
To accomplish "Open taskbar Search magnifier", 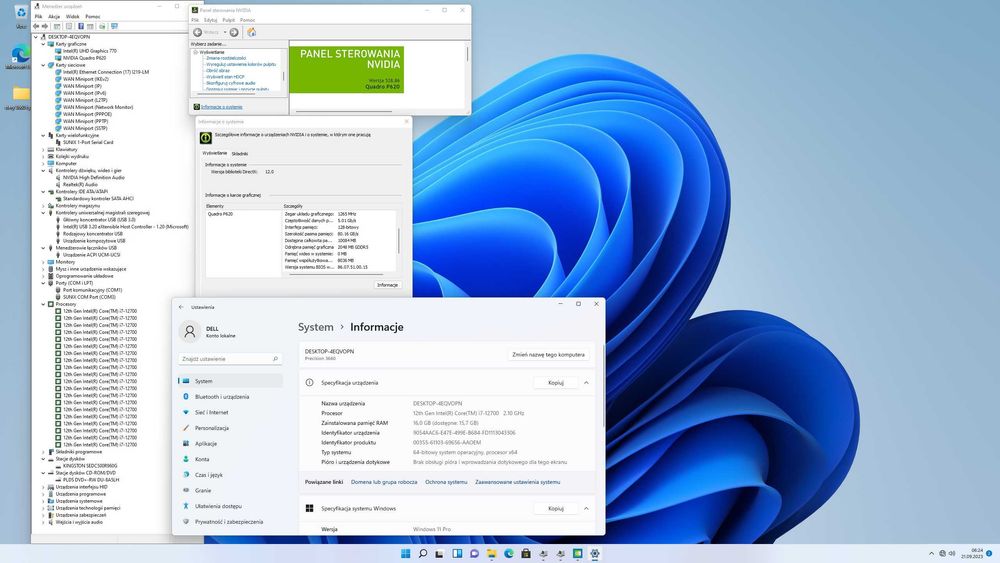I will 422,553.
